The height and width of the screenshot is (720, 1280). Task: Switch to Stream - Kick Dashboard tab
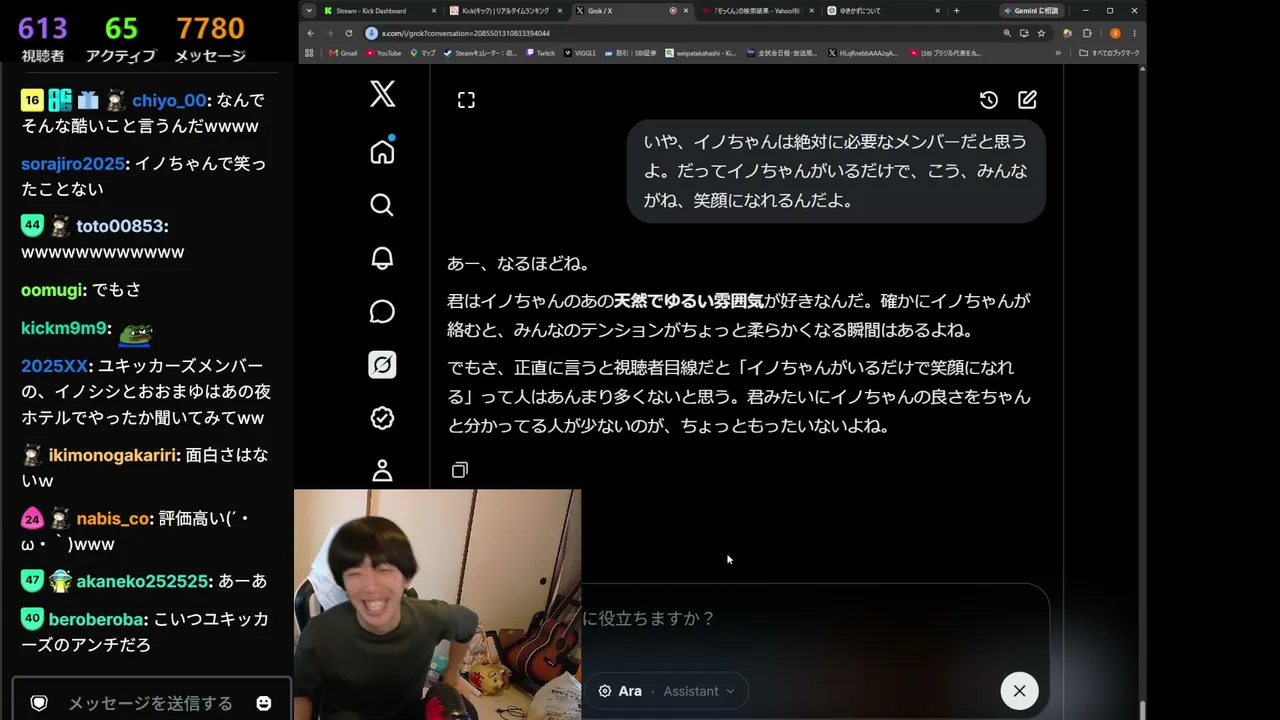coord(379,10)
